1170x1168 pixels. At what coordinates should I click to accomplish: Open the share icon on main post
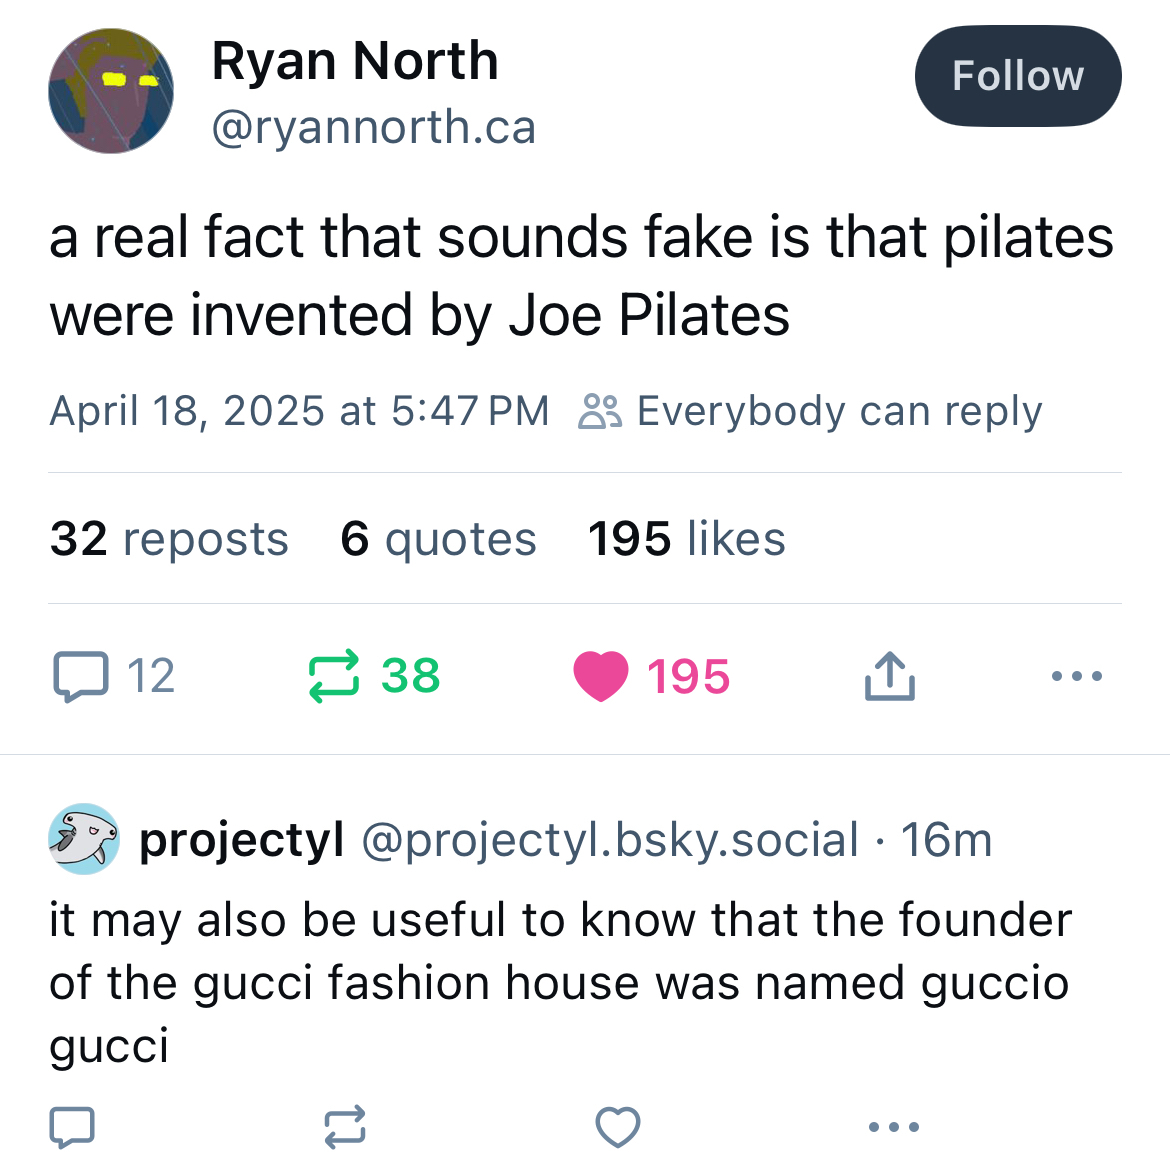click(x=889, y=676)
